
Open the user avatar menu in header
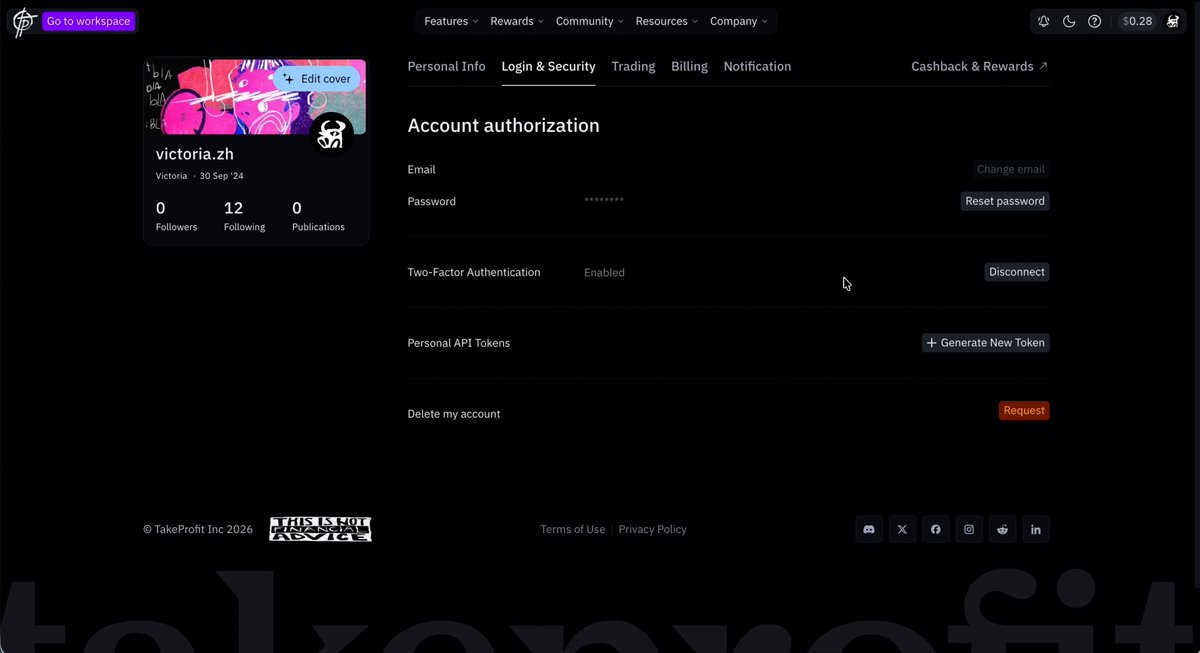(1172, 21)
